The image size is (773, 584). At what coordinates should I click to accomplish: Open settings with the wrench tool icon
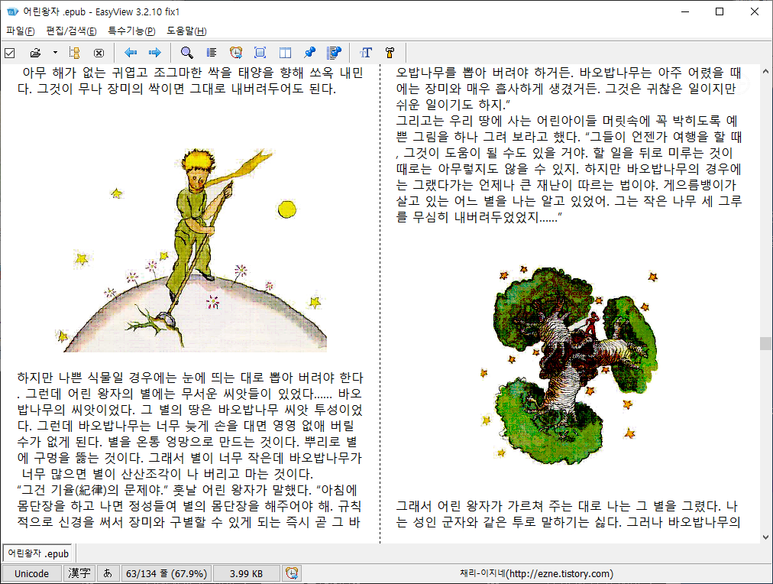pos(390,52)
